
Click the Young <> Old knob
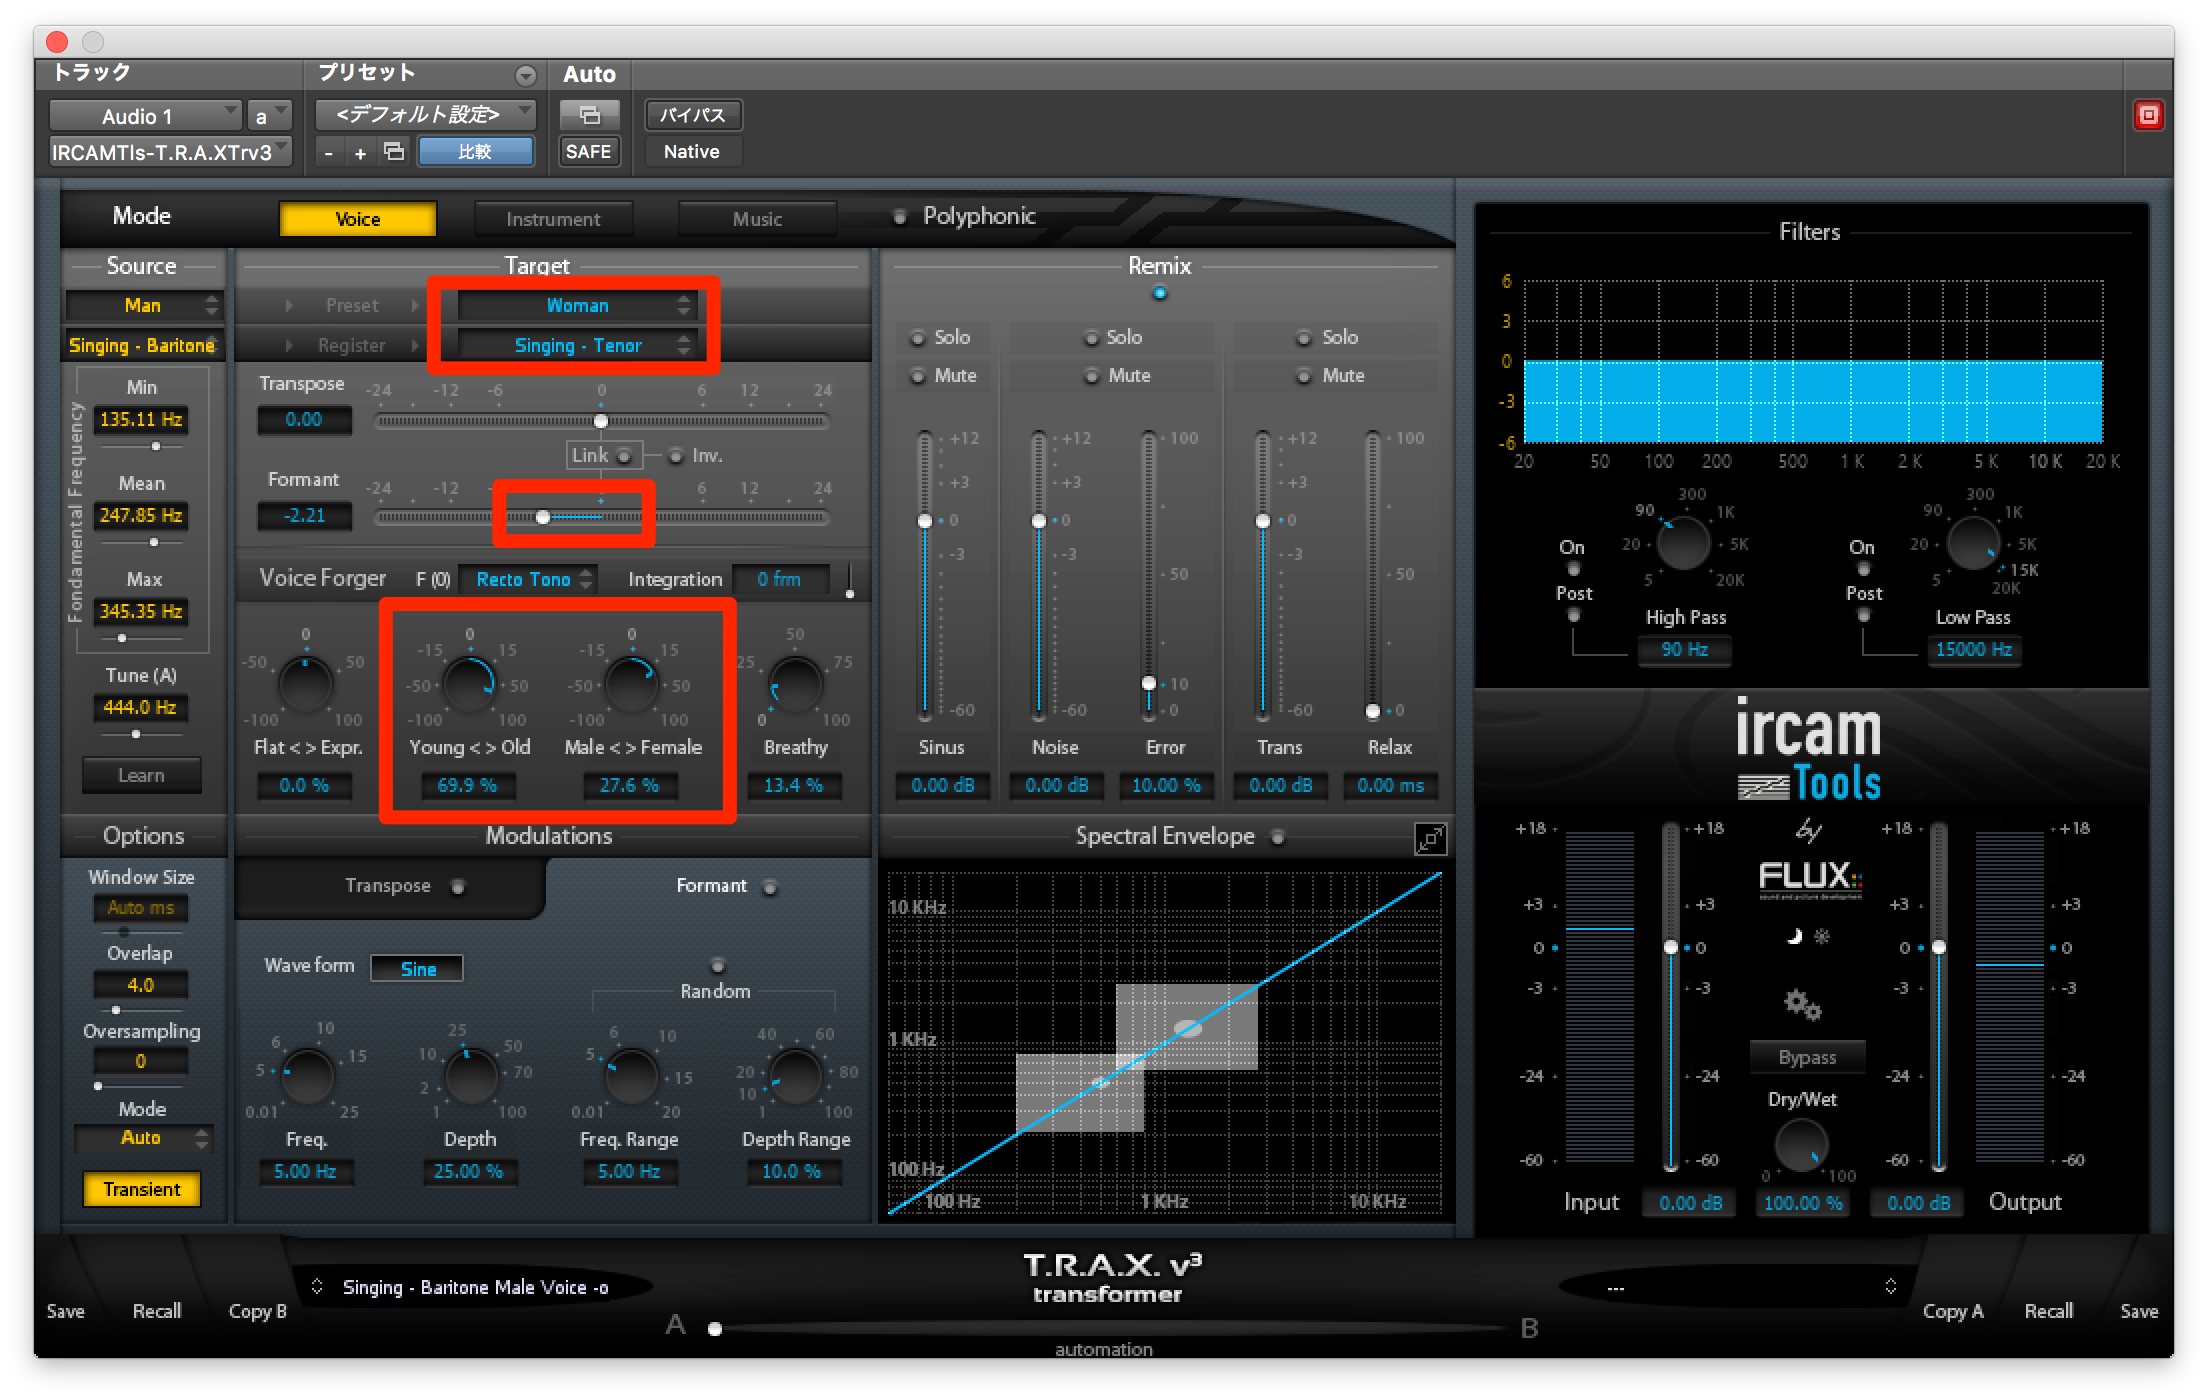pos(468,684)
